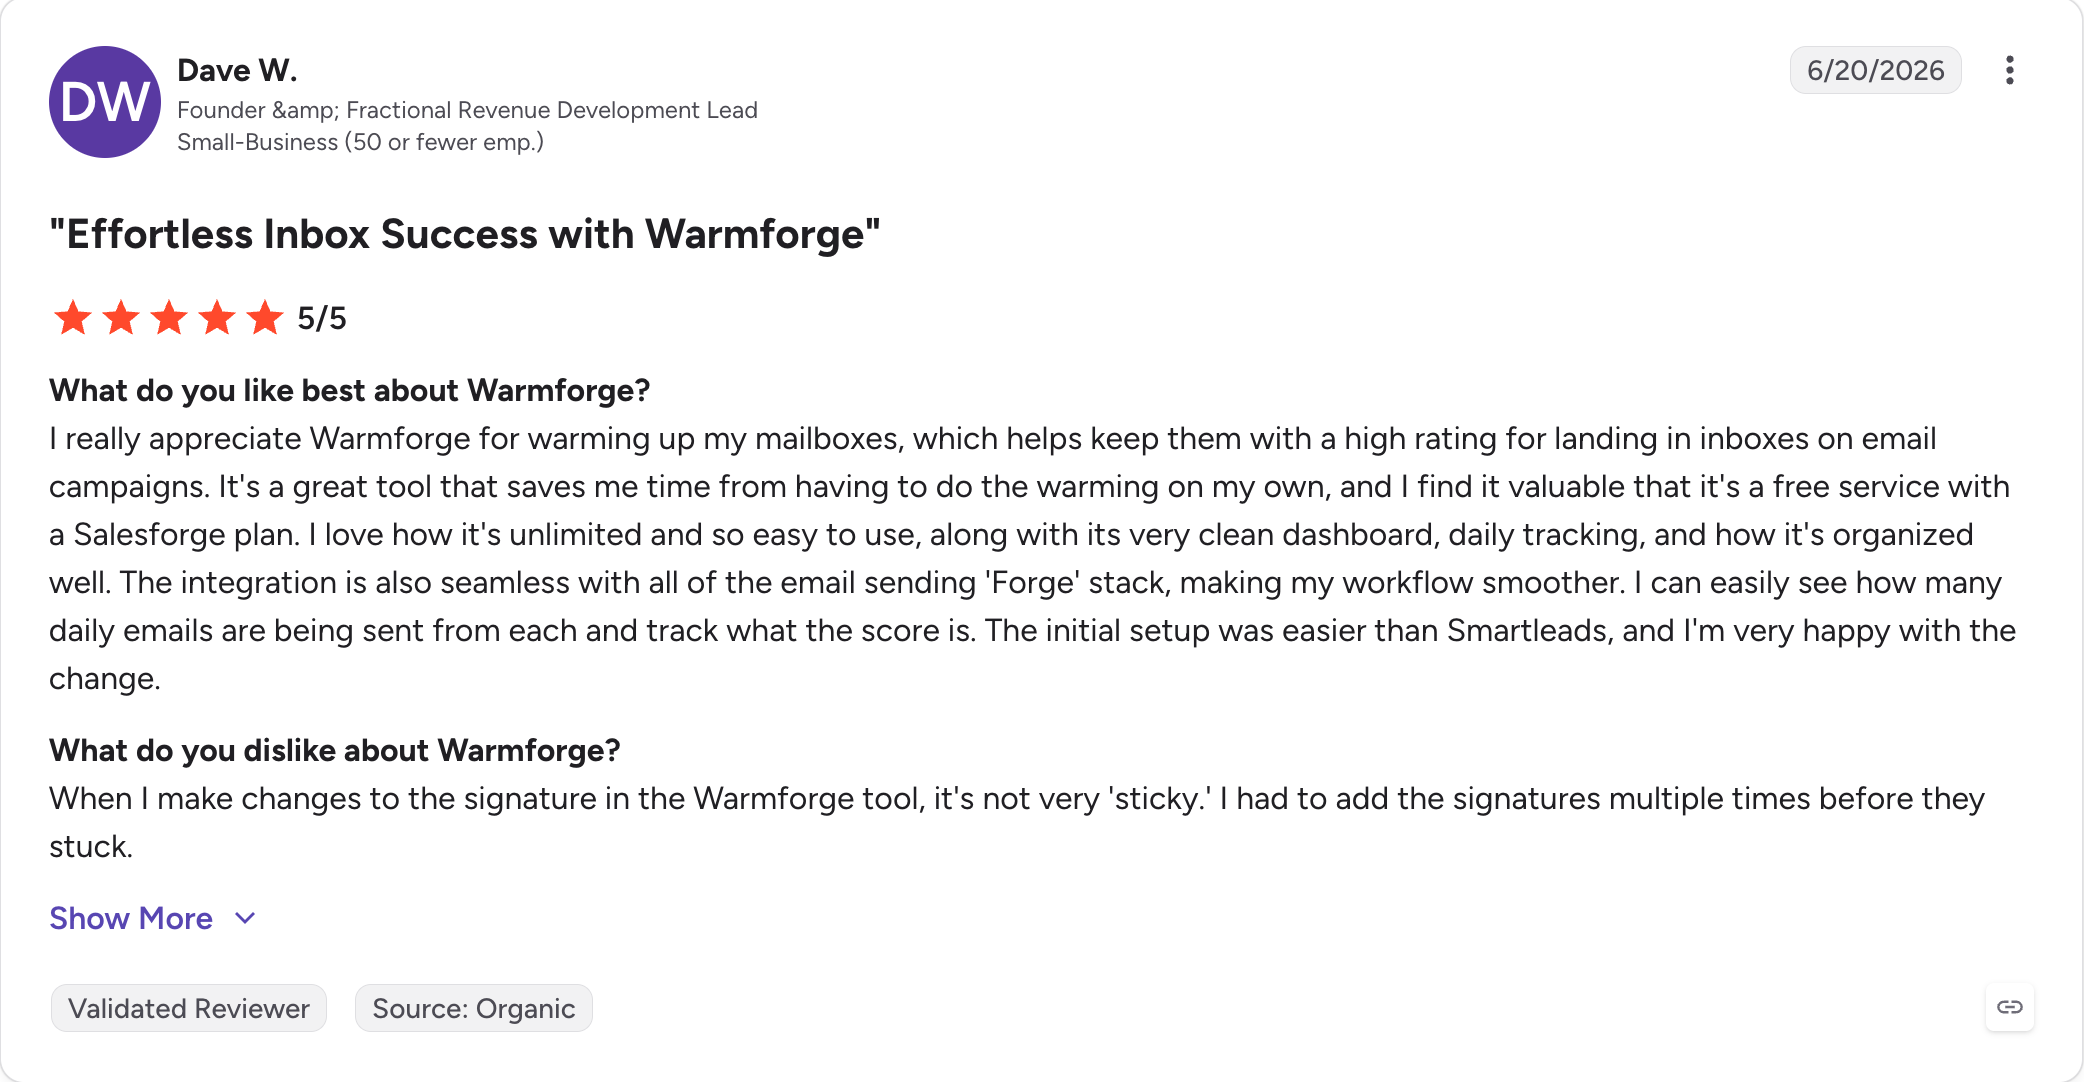This screenshot has width=2084, height=1082.
Task: Click the Small-Business company size text
Action: pos(360,142)
